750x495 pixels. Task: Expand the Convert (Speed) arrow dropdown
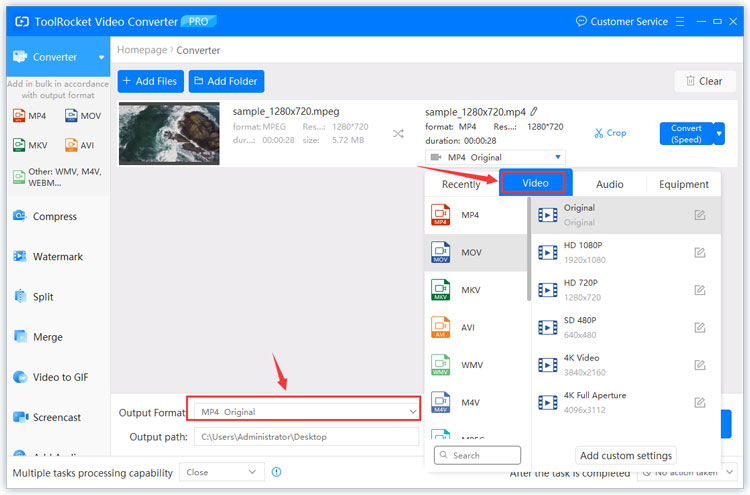[x=719, y=133]
